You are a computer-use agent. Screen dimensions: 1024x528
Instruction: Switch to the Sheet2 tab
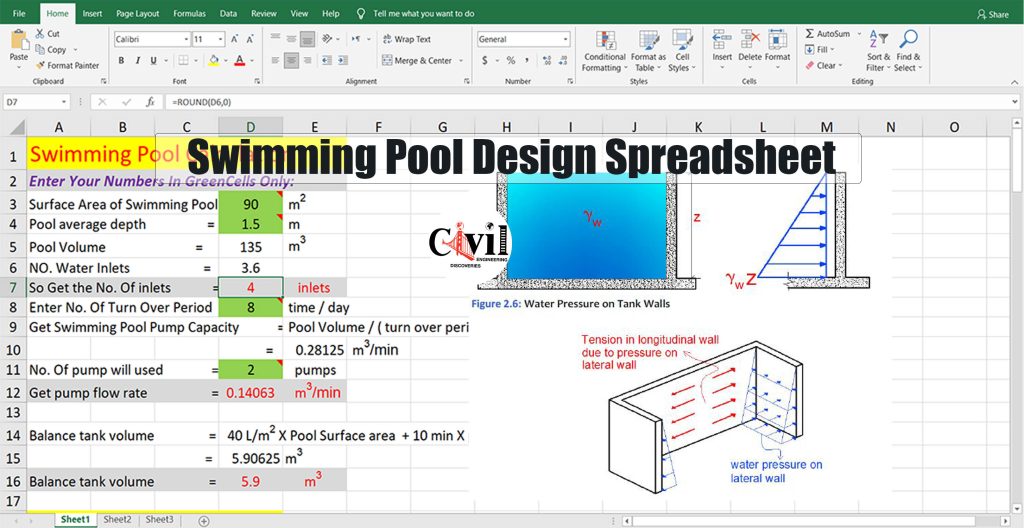[118, 520]
